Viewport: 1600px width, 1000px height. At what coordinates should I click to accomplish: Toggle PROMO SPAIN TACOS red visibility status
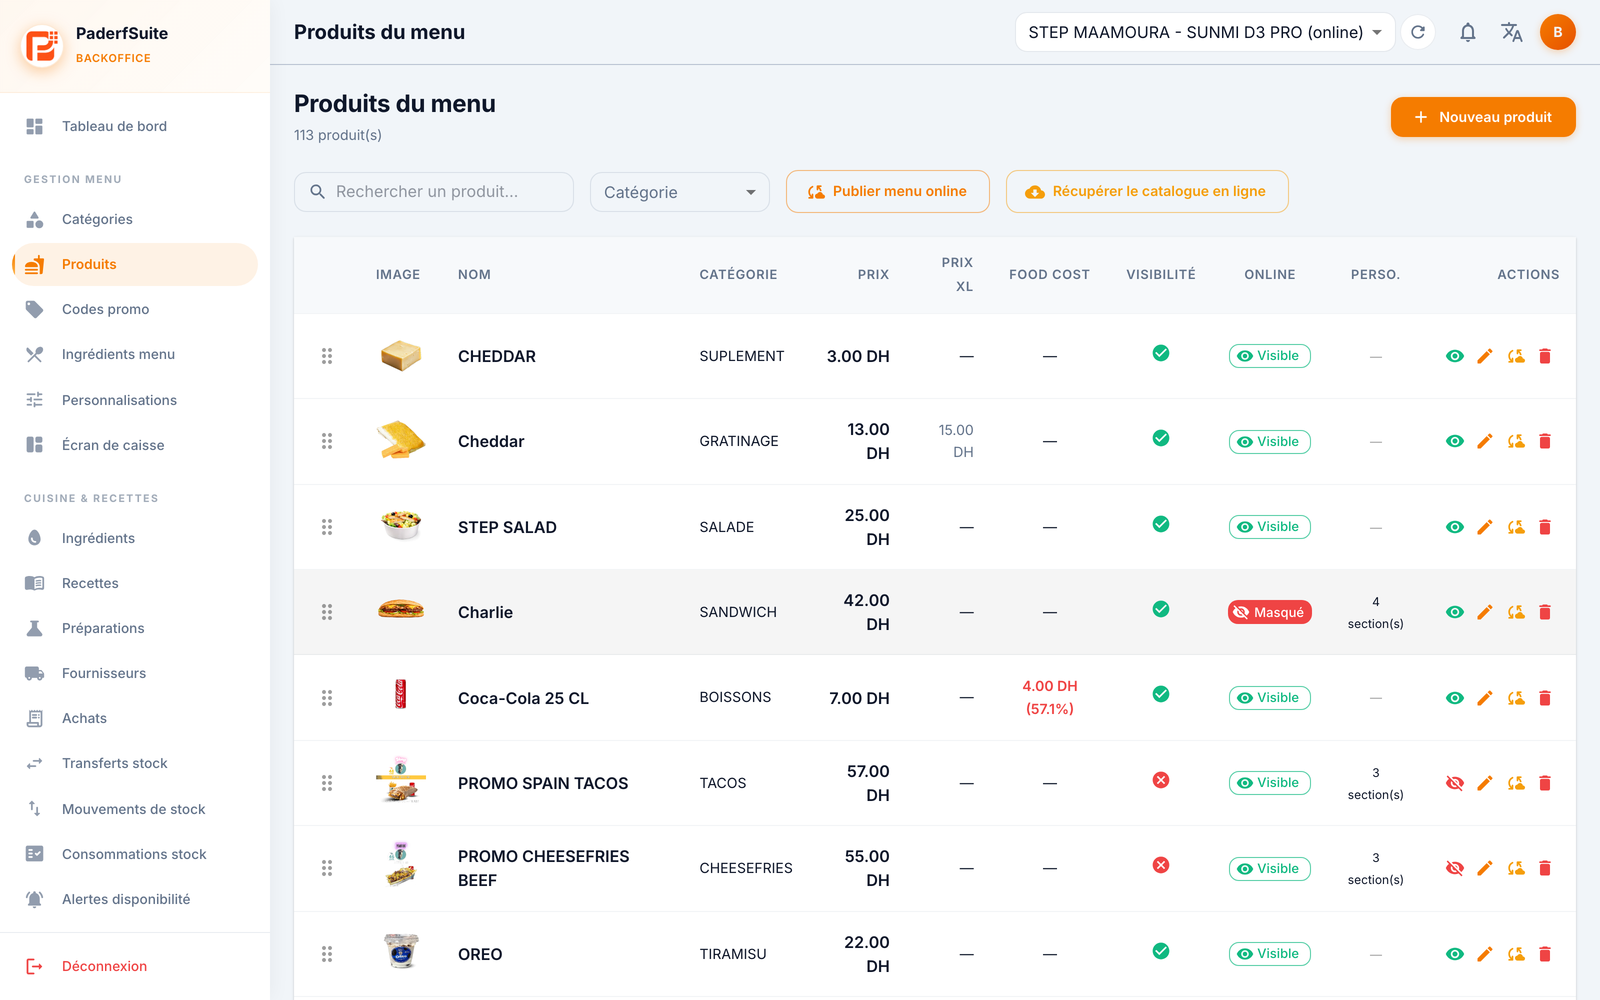[1161, 780]
